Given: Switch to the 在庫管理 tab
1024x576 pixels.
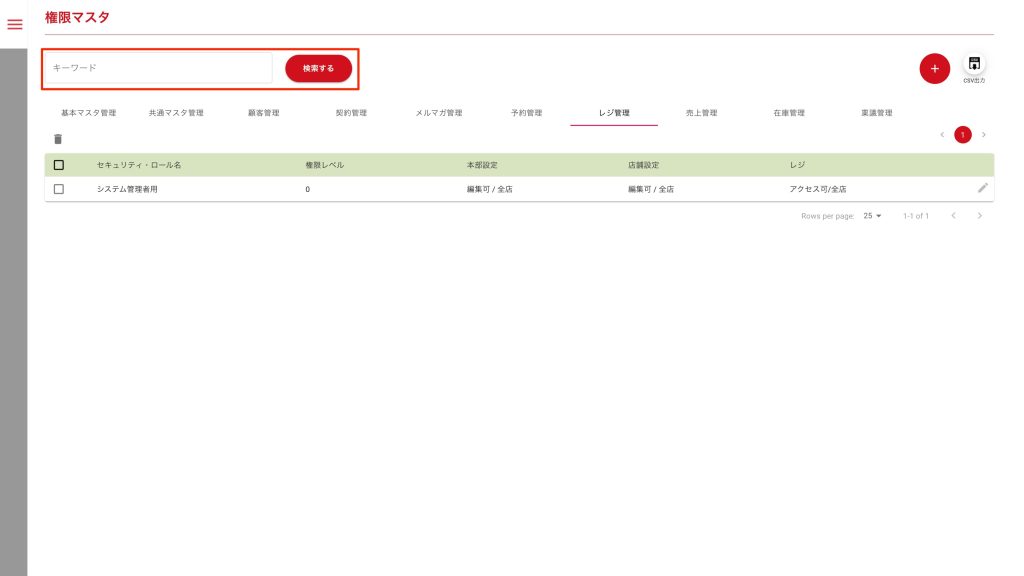Looking at the screenshot, I should (x=789, y=113).
